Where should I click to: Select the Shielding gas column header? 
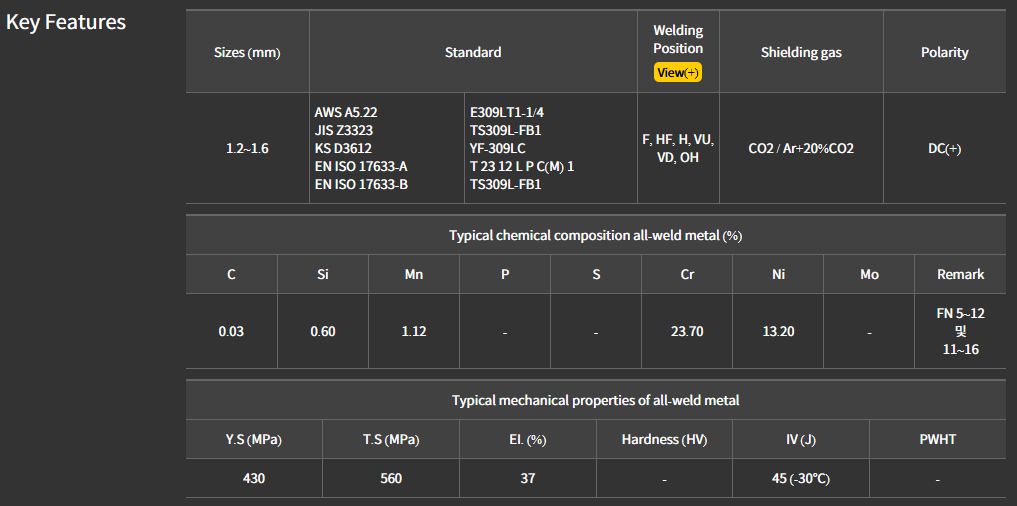[x=801, y=52]
